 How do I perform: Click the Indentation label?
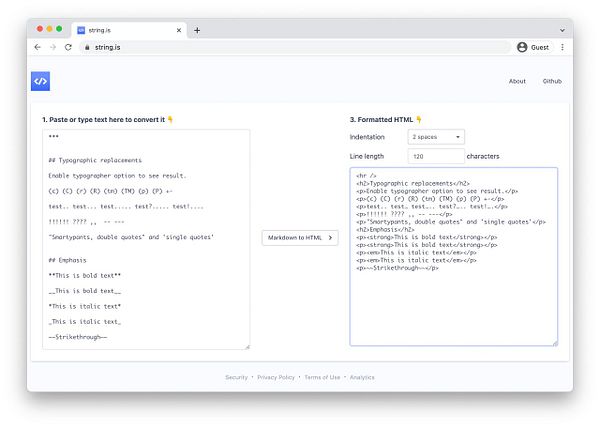tap(367, 137)
